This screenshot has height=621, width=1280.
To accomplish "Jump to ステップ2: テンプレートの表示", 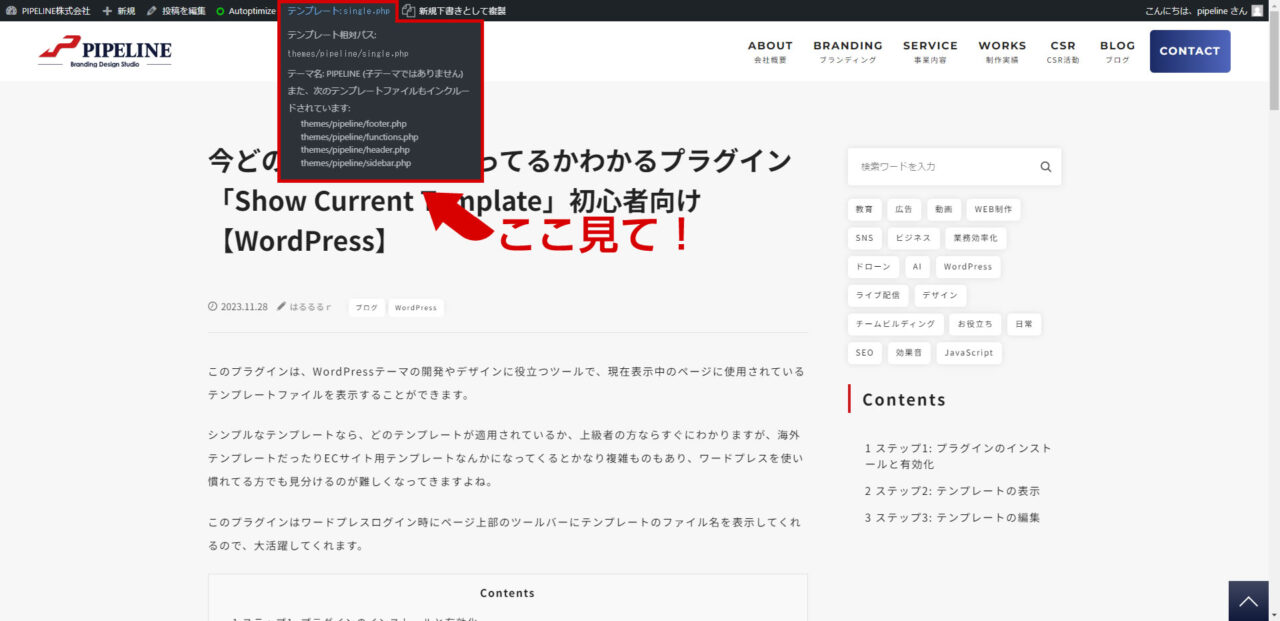I will pos(952,491).
